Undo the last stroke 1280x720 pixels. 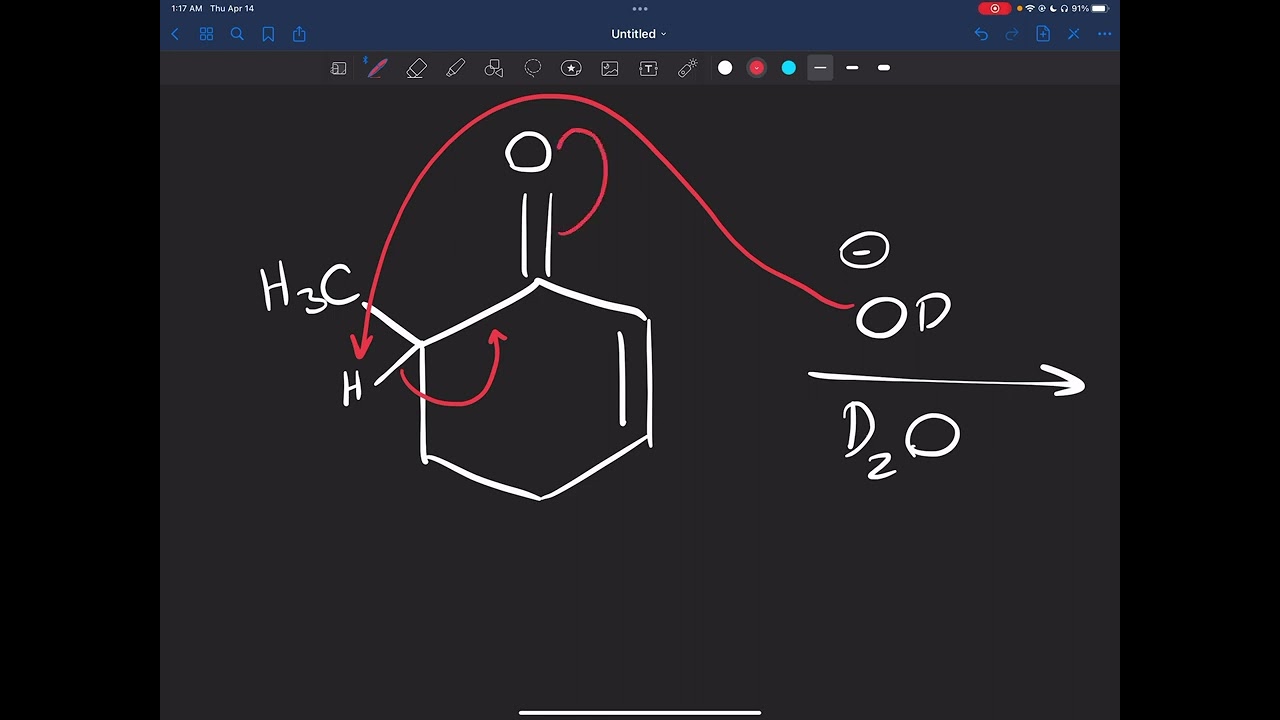tap(981, 34)
